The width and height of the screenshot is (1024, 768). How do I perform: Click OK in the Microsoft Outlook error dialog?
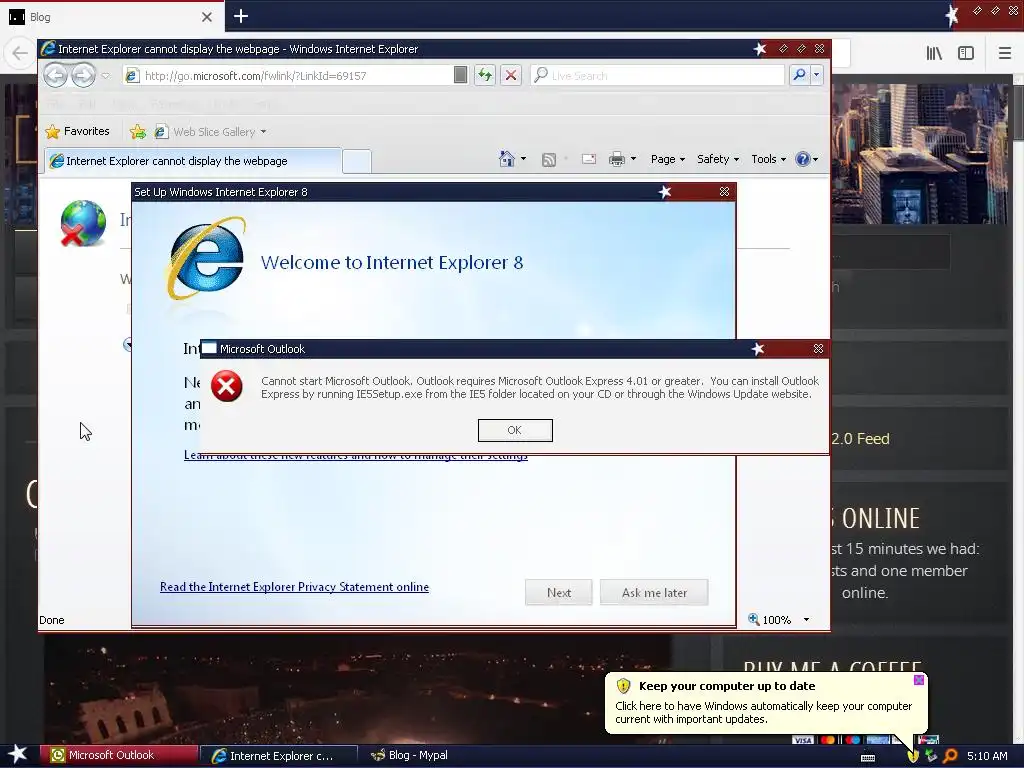[x=515, y=430]
